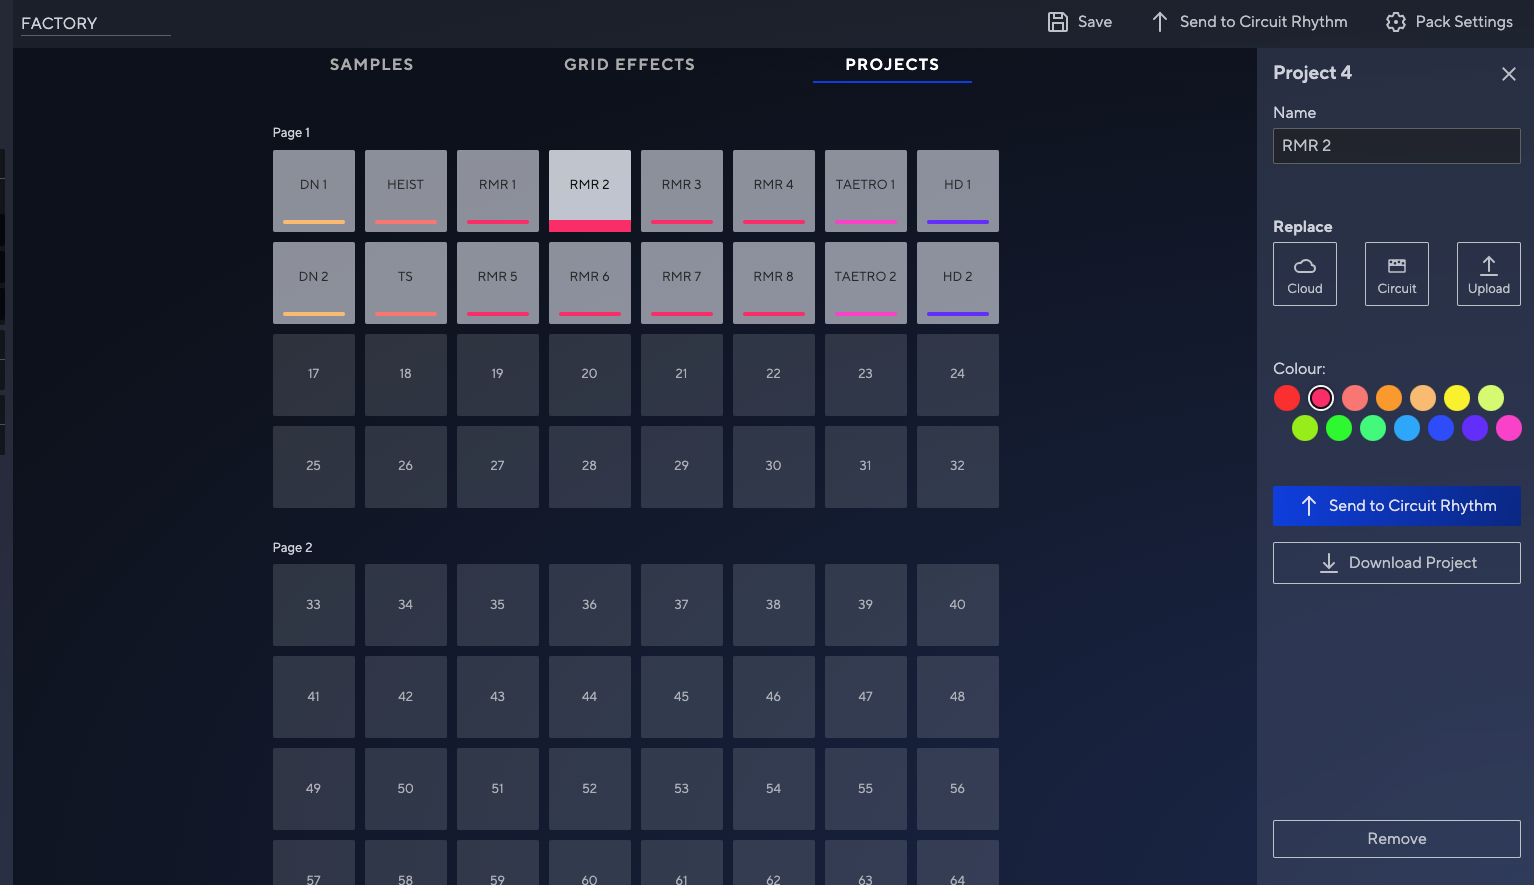Select the yellow colour swatch
This screenshot has width=1534, height=885.
1456,397
